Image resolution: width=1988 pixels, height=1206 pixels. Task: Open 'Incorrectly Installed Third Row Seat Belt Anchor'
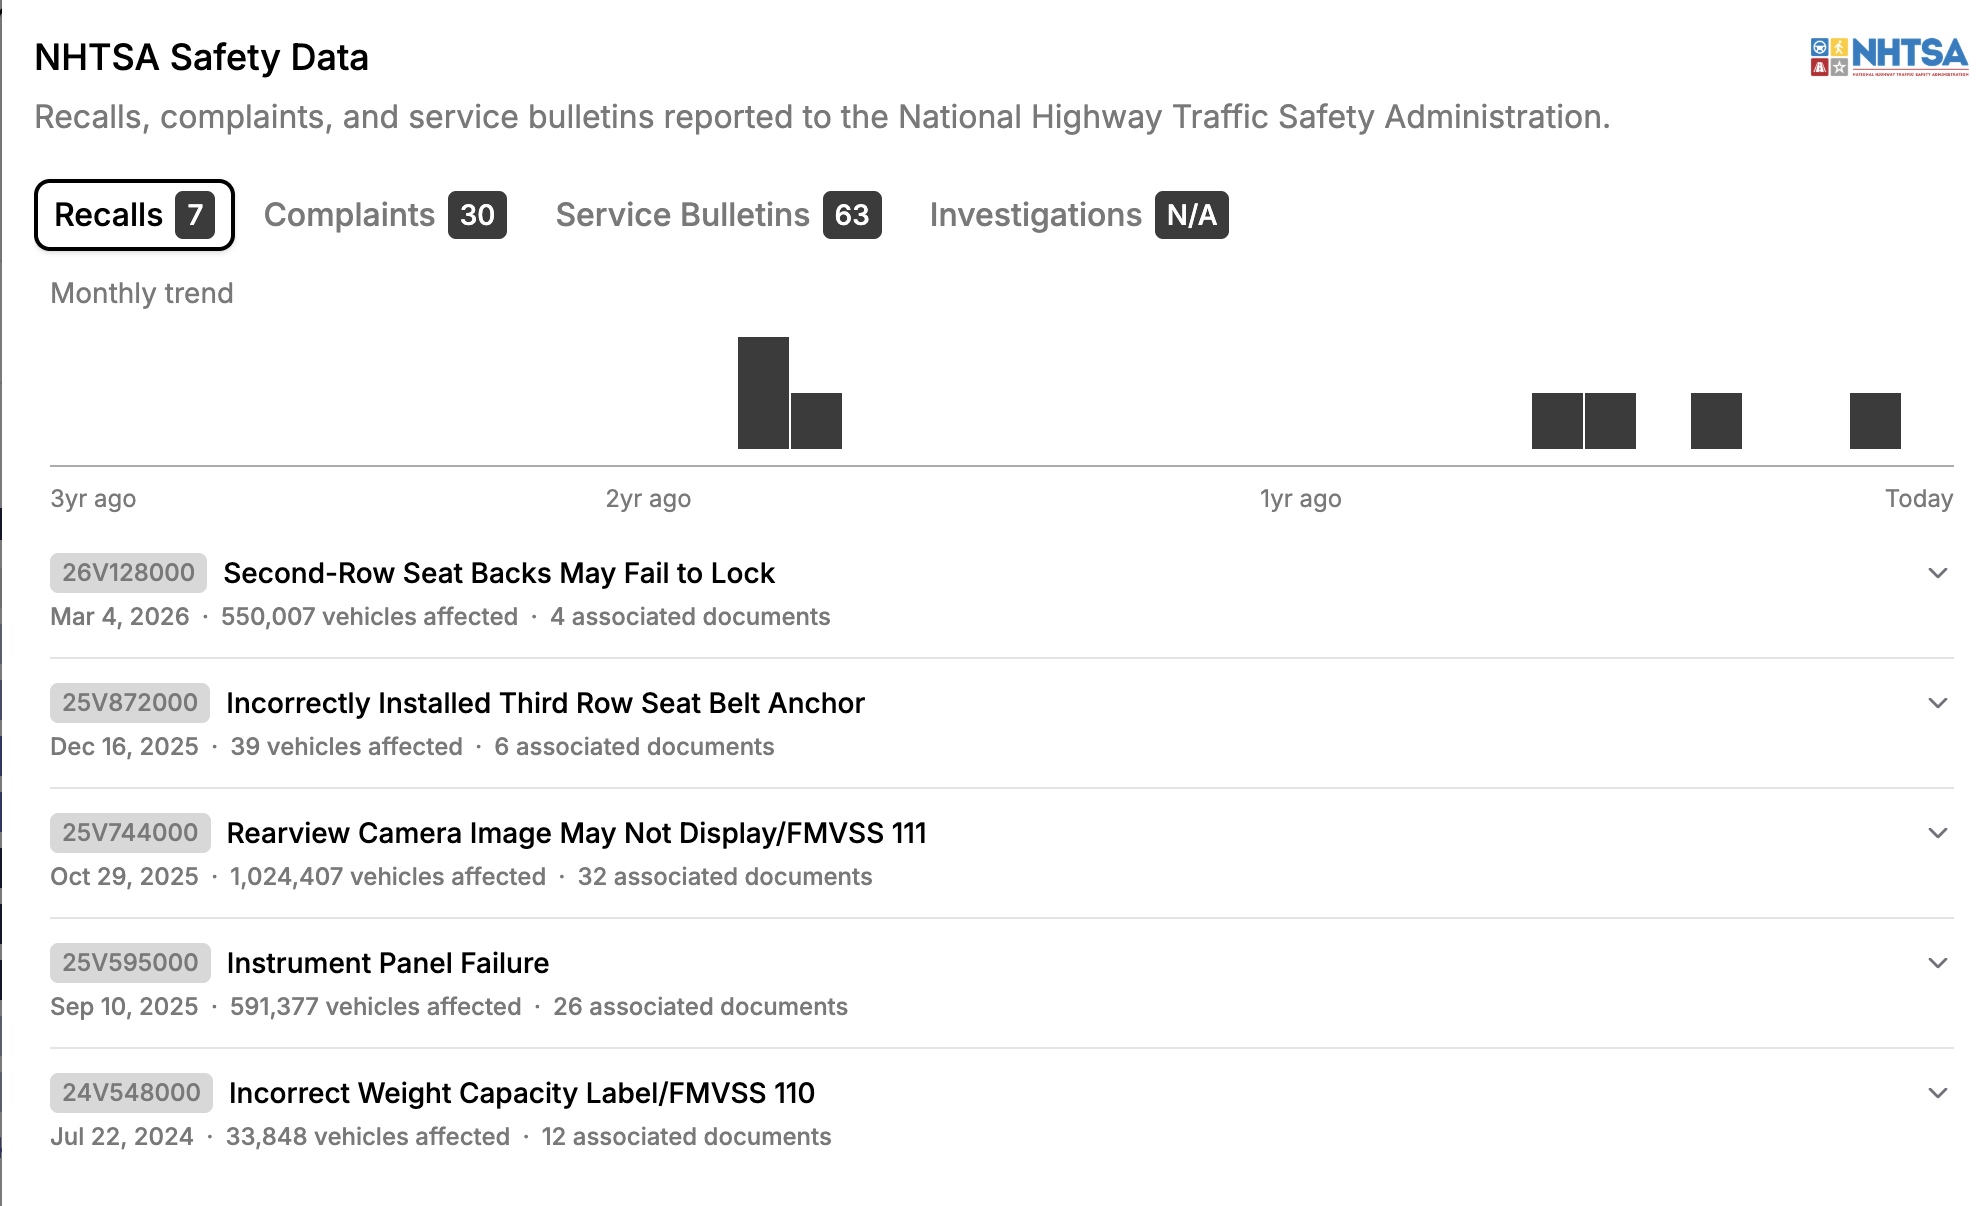tap(545, 703)
